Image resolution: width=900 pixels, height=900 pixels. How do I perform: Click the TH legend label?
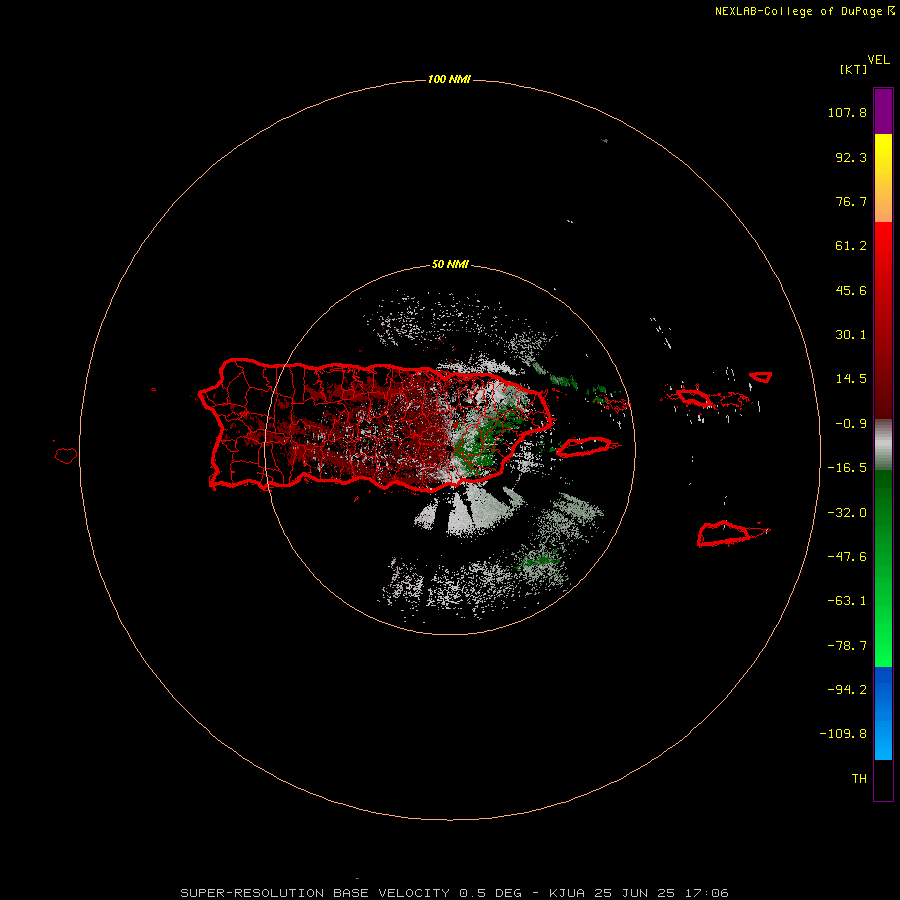(x=859, y=779)
